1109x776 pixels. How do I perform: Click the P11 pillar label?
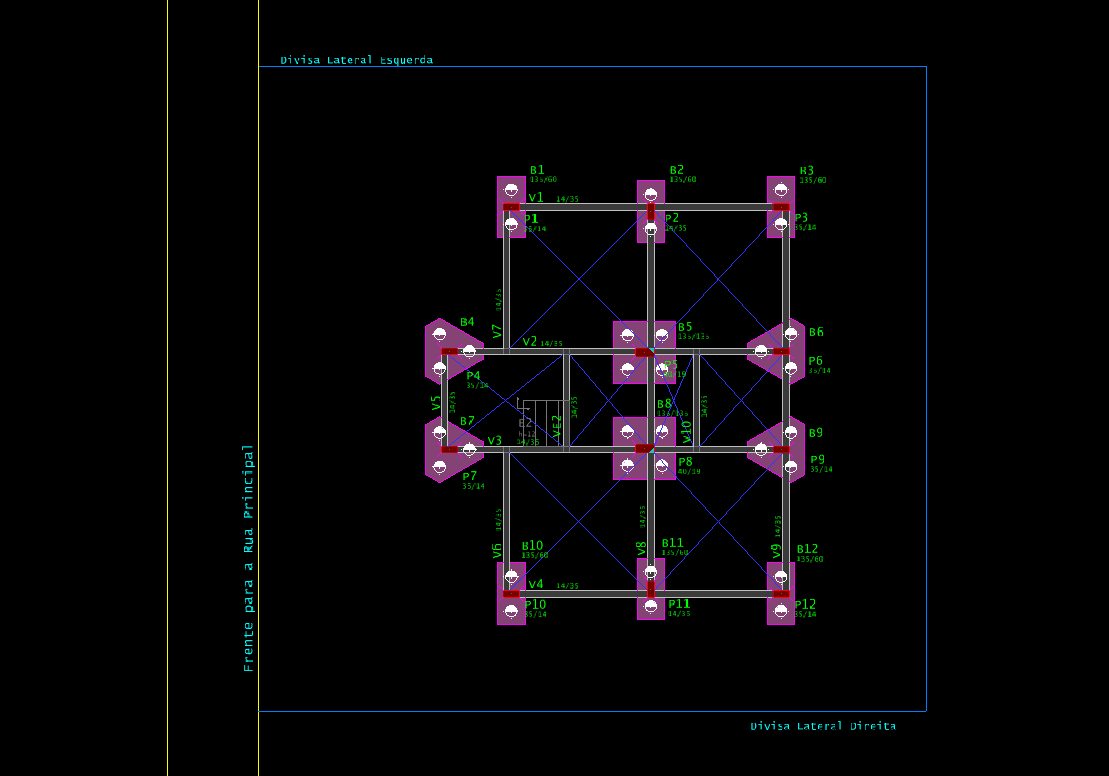pyautogui.click(x=679, y=604)
